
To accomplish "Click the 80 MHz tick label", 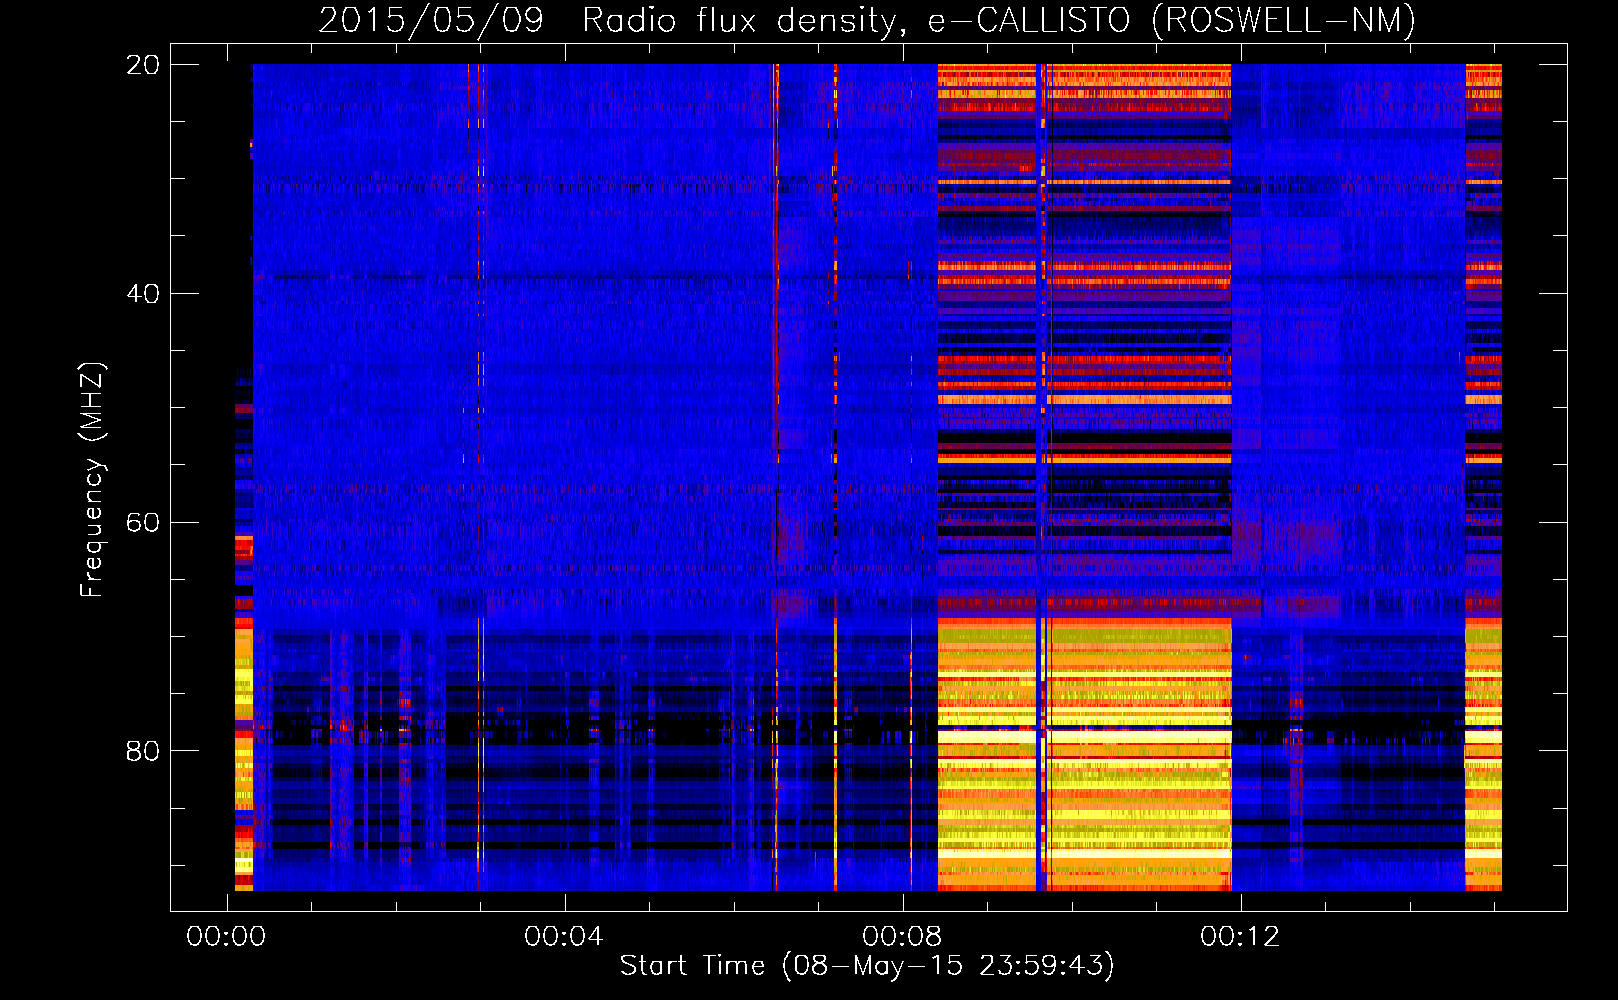I will coord(143,751).
